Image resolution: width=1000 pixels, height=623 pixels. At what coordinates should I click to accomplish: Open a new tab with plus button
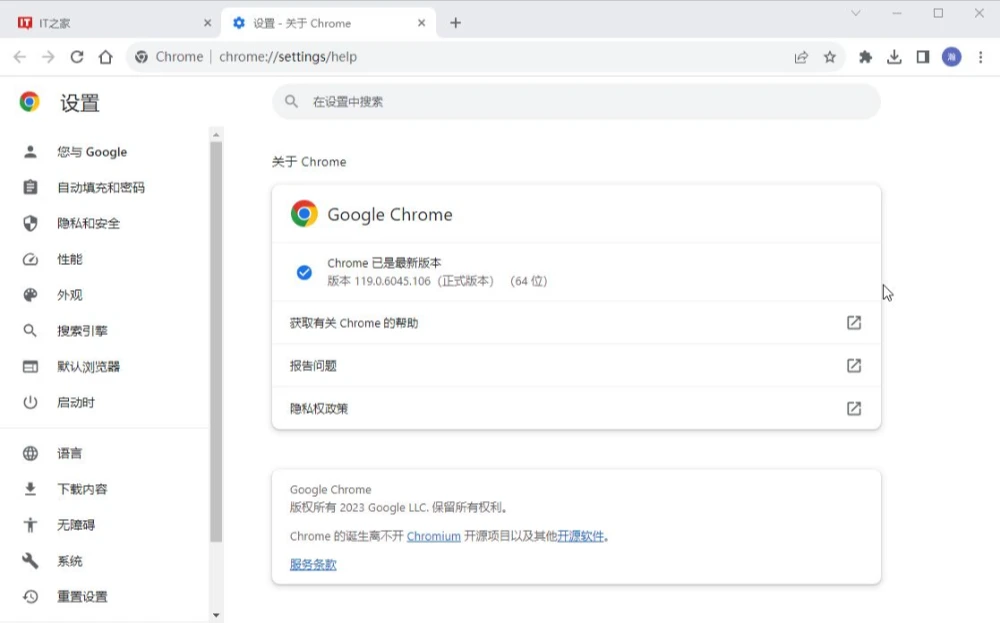coord(456,23)
